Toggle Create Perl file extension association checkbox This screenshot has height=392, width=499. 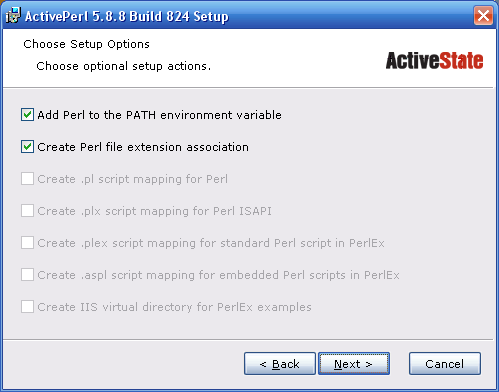[27, 147]
